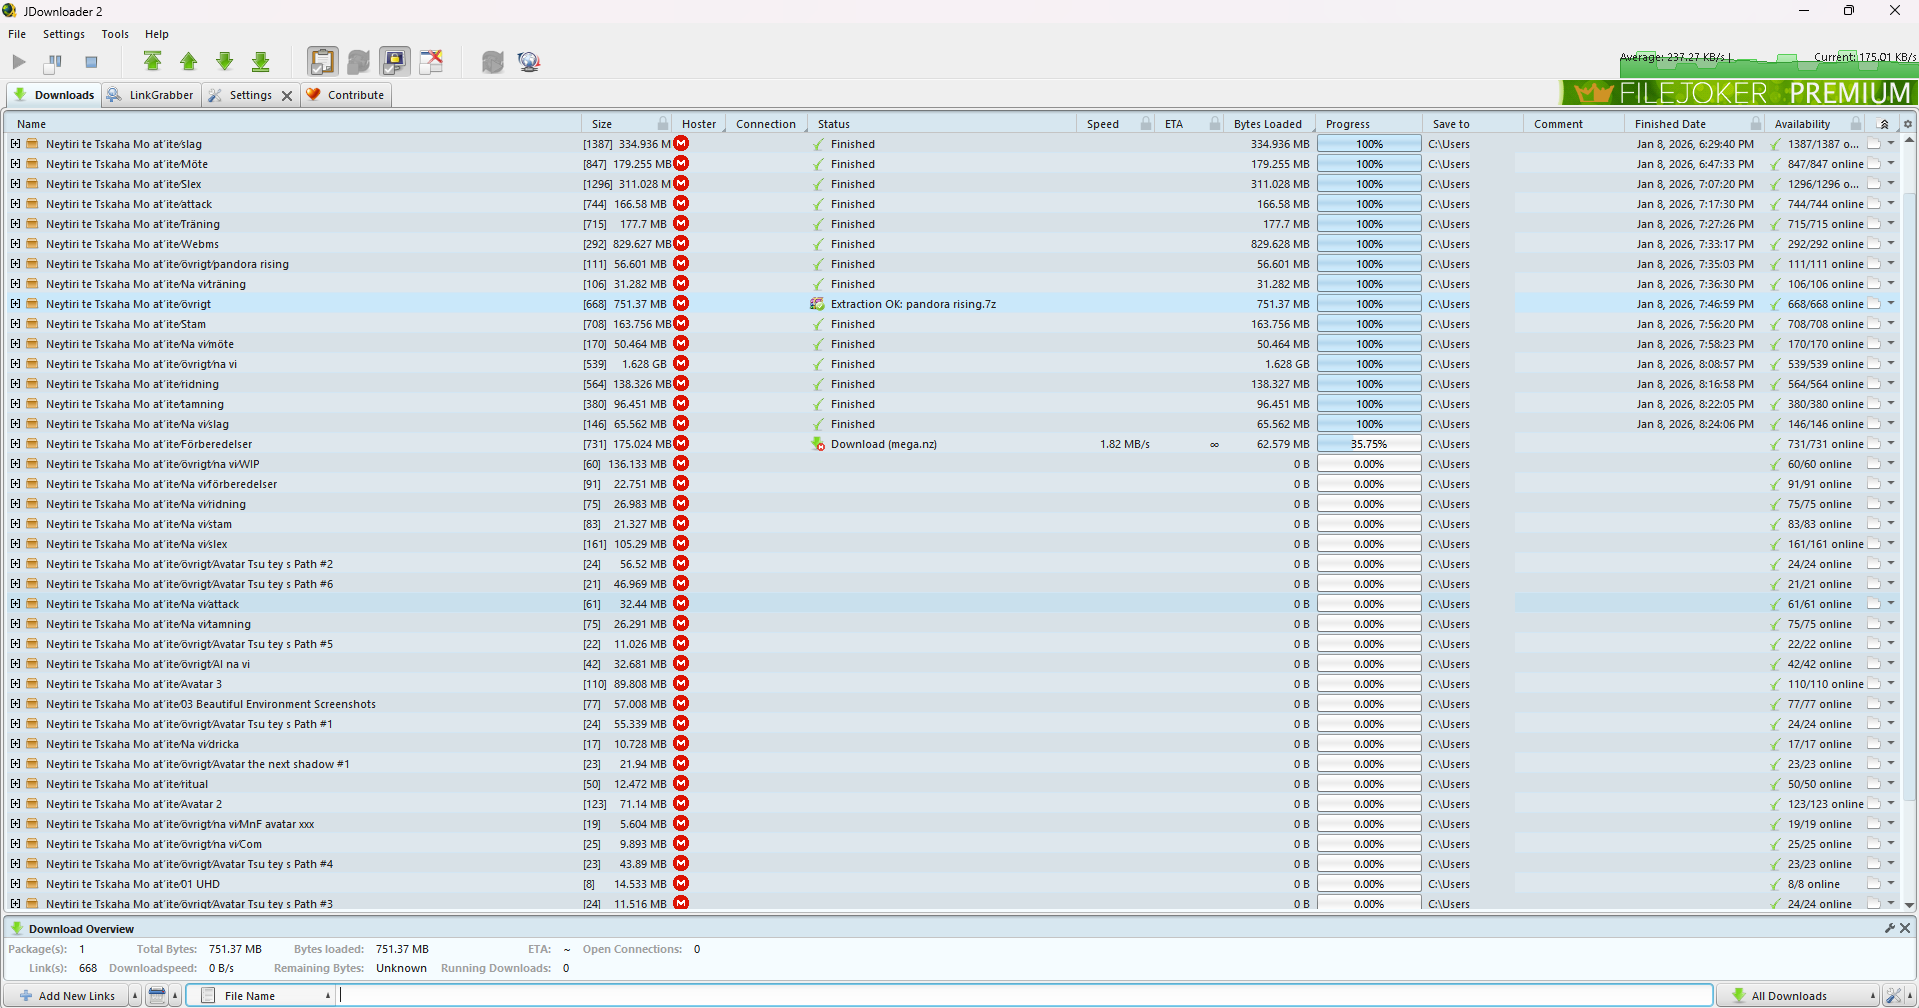Move selected package up one position
Image resolution: width=1919 pixels, height=1008 pixels.
pos(189,62)
